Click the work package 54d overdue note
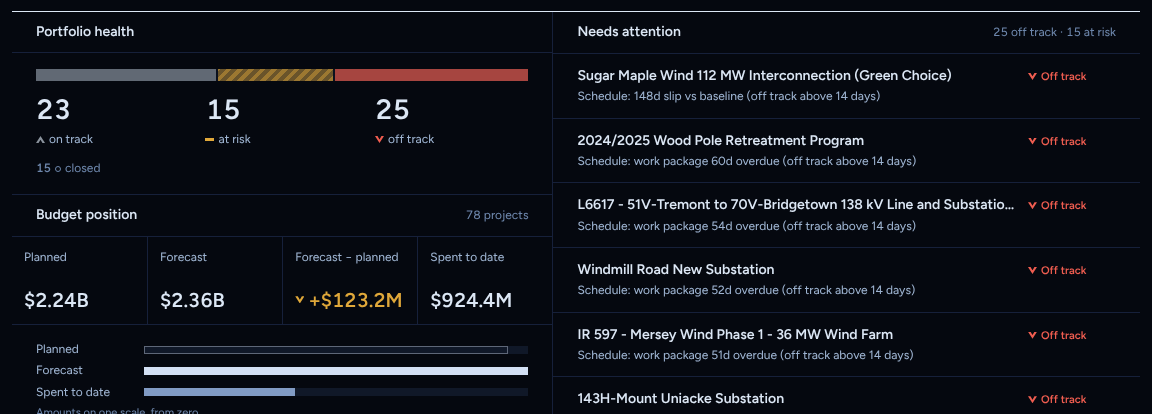 (746, 225)
